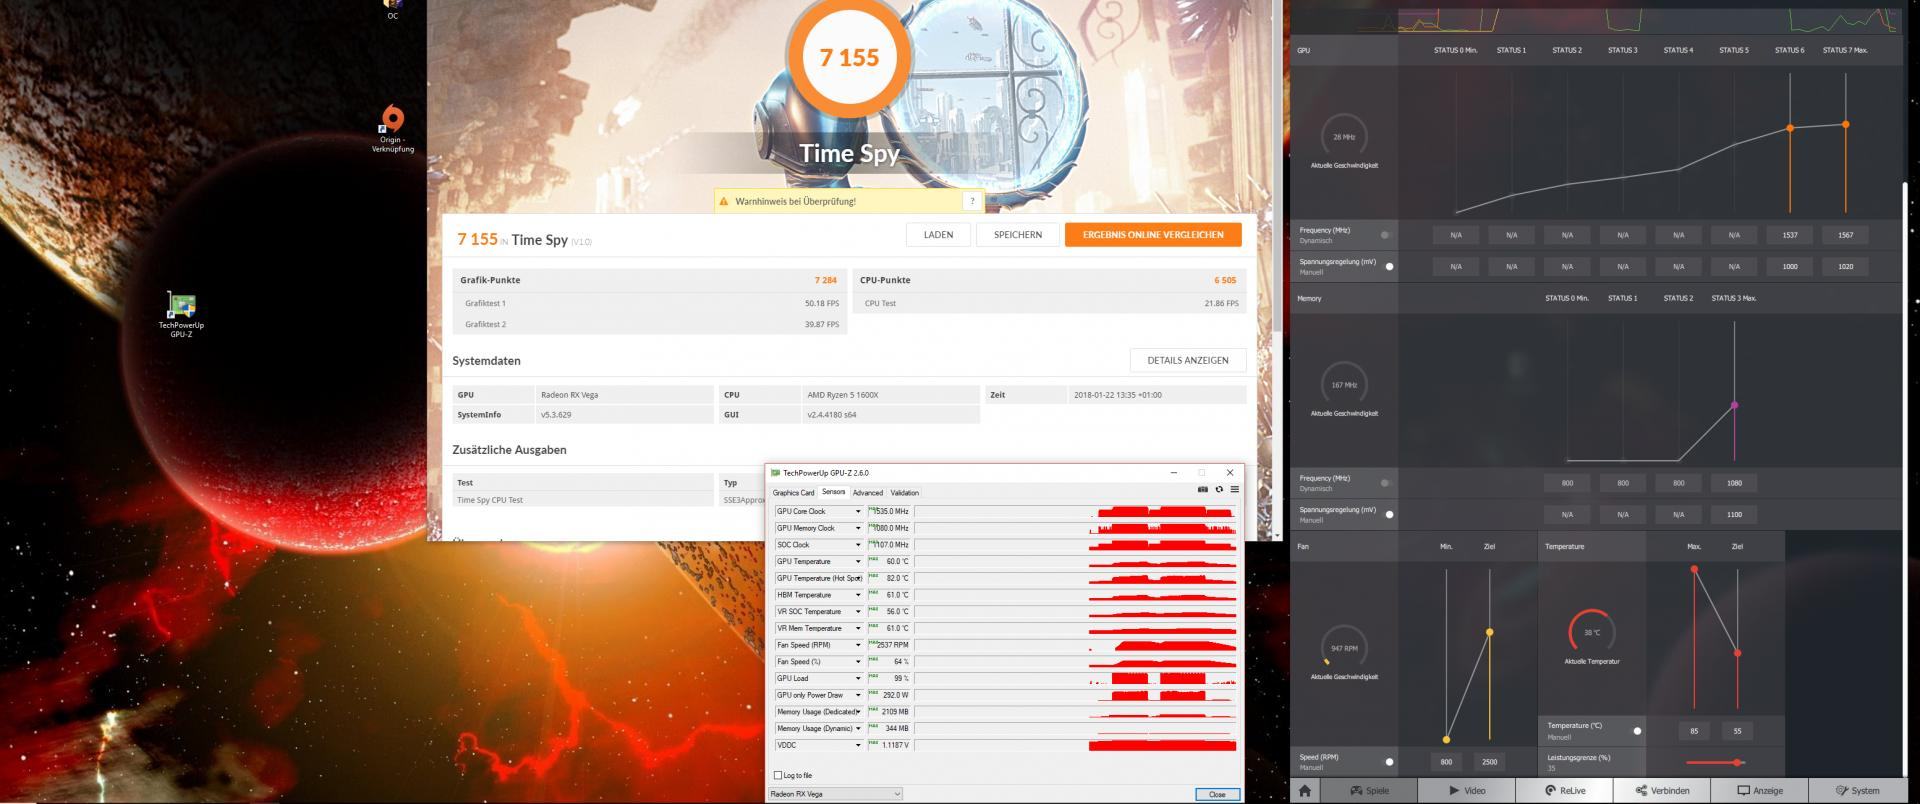This screenshot has height=804, width=1920.
Task: Click the Fan Ziel yellow slider handle
Action: pos(1489,632)
